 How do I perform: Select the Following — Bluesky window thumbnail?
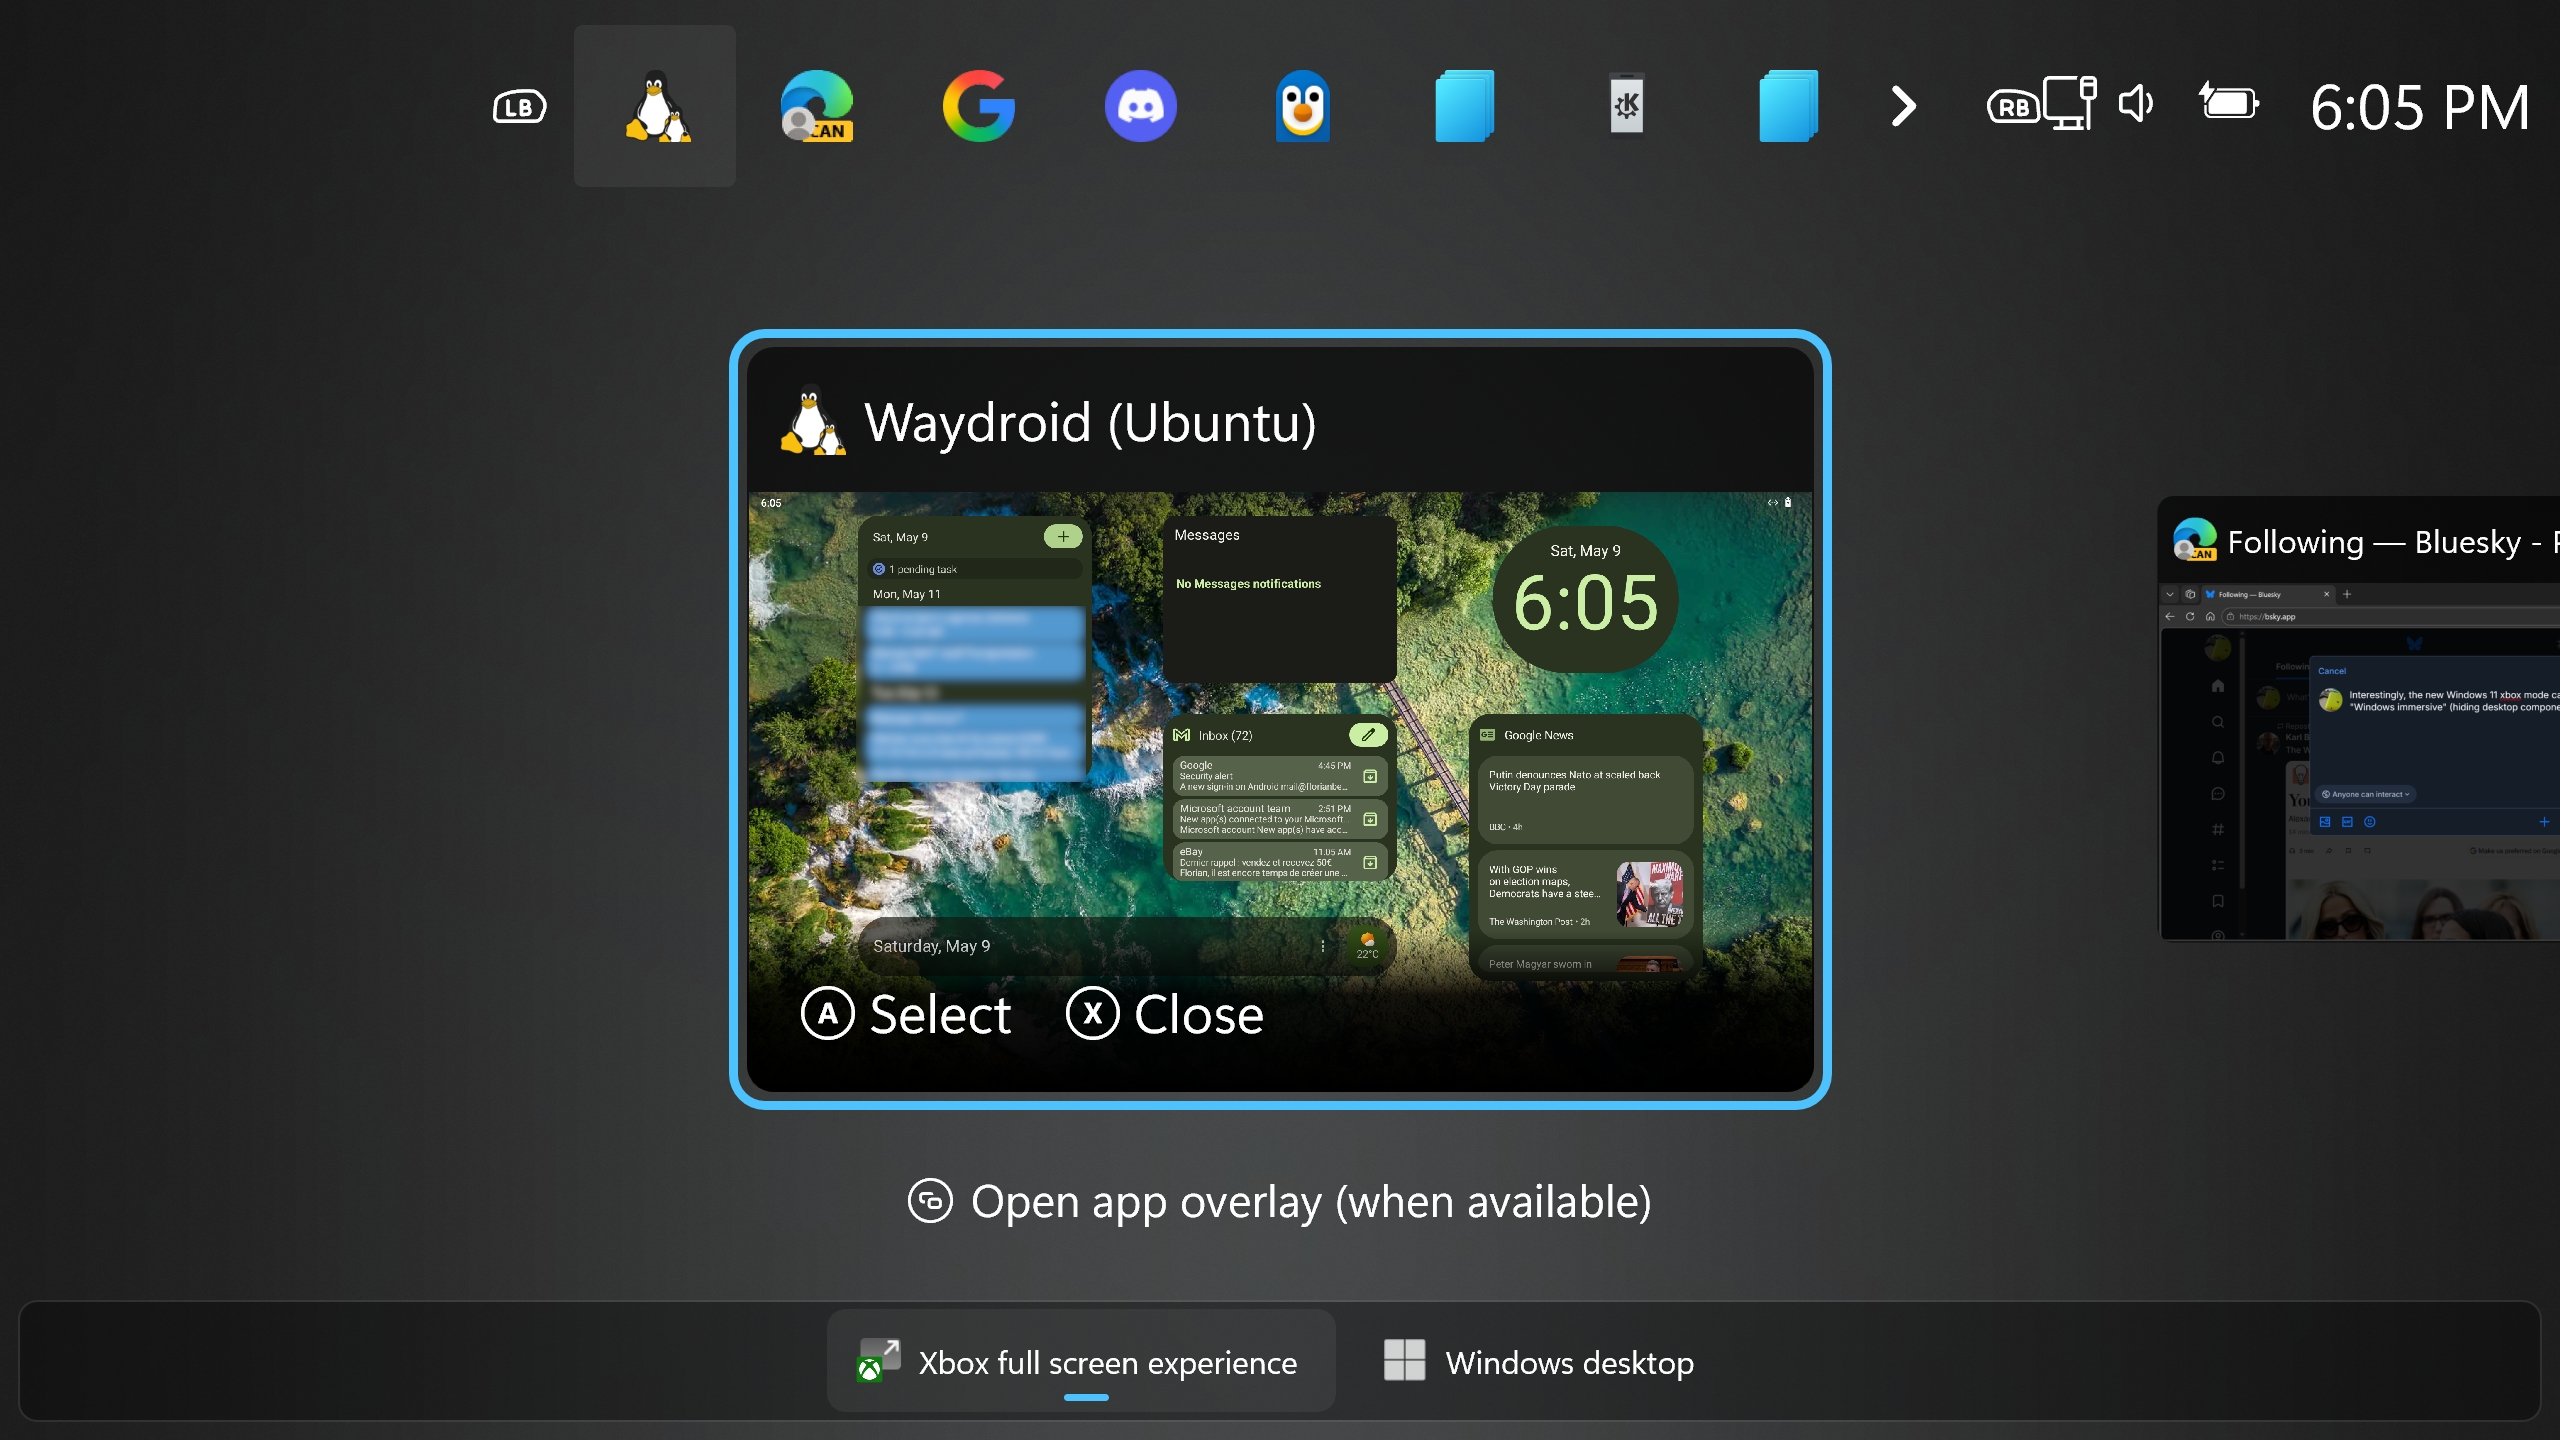click(2359, 719)
